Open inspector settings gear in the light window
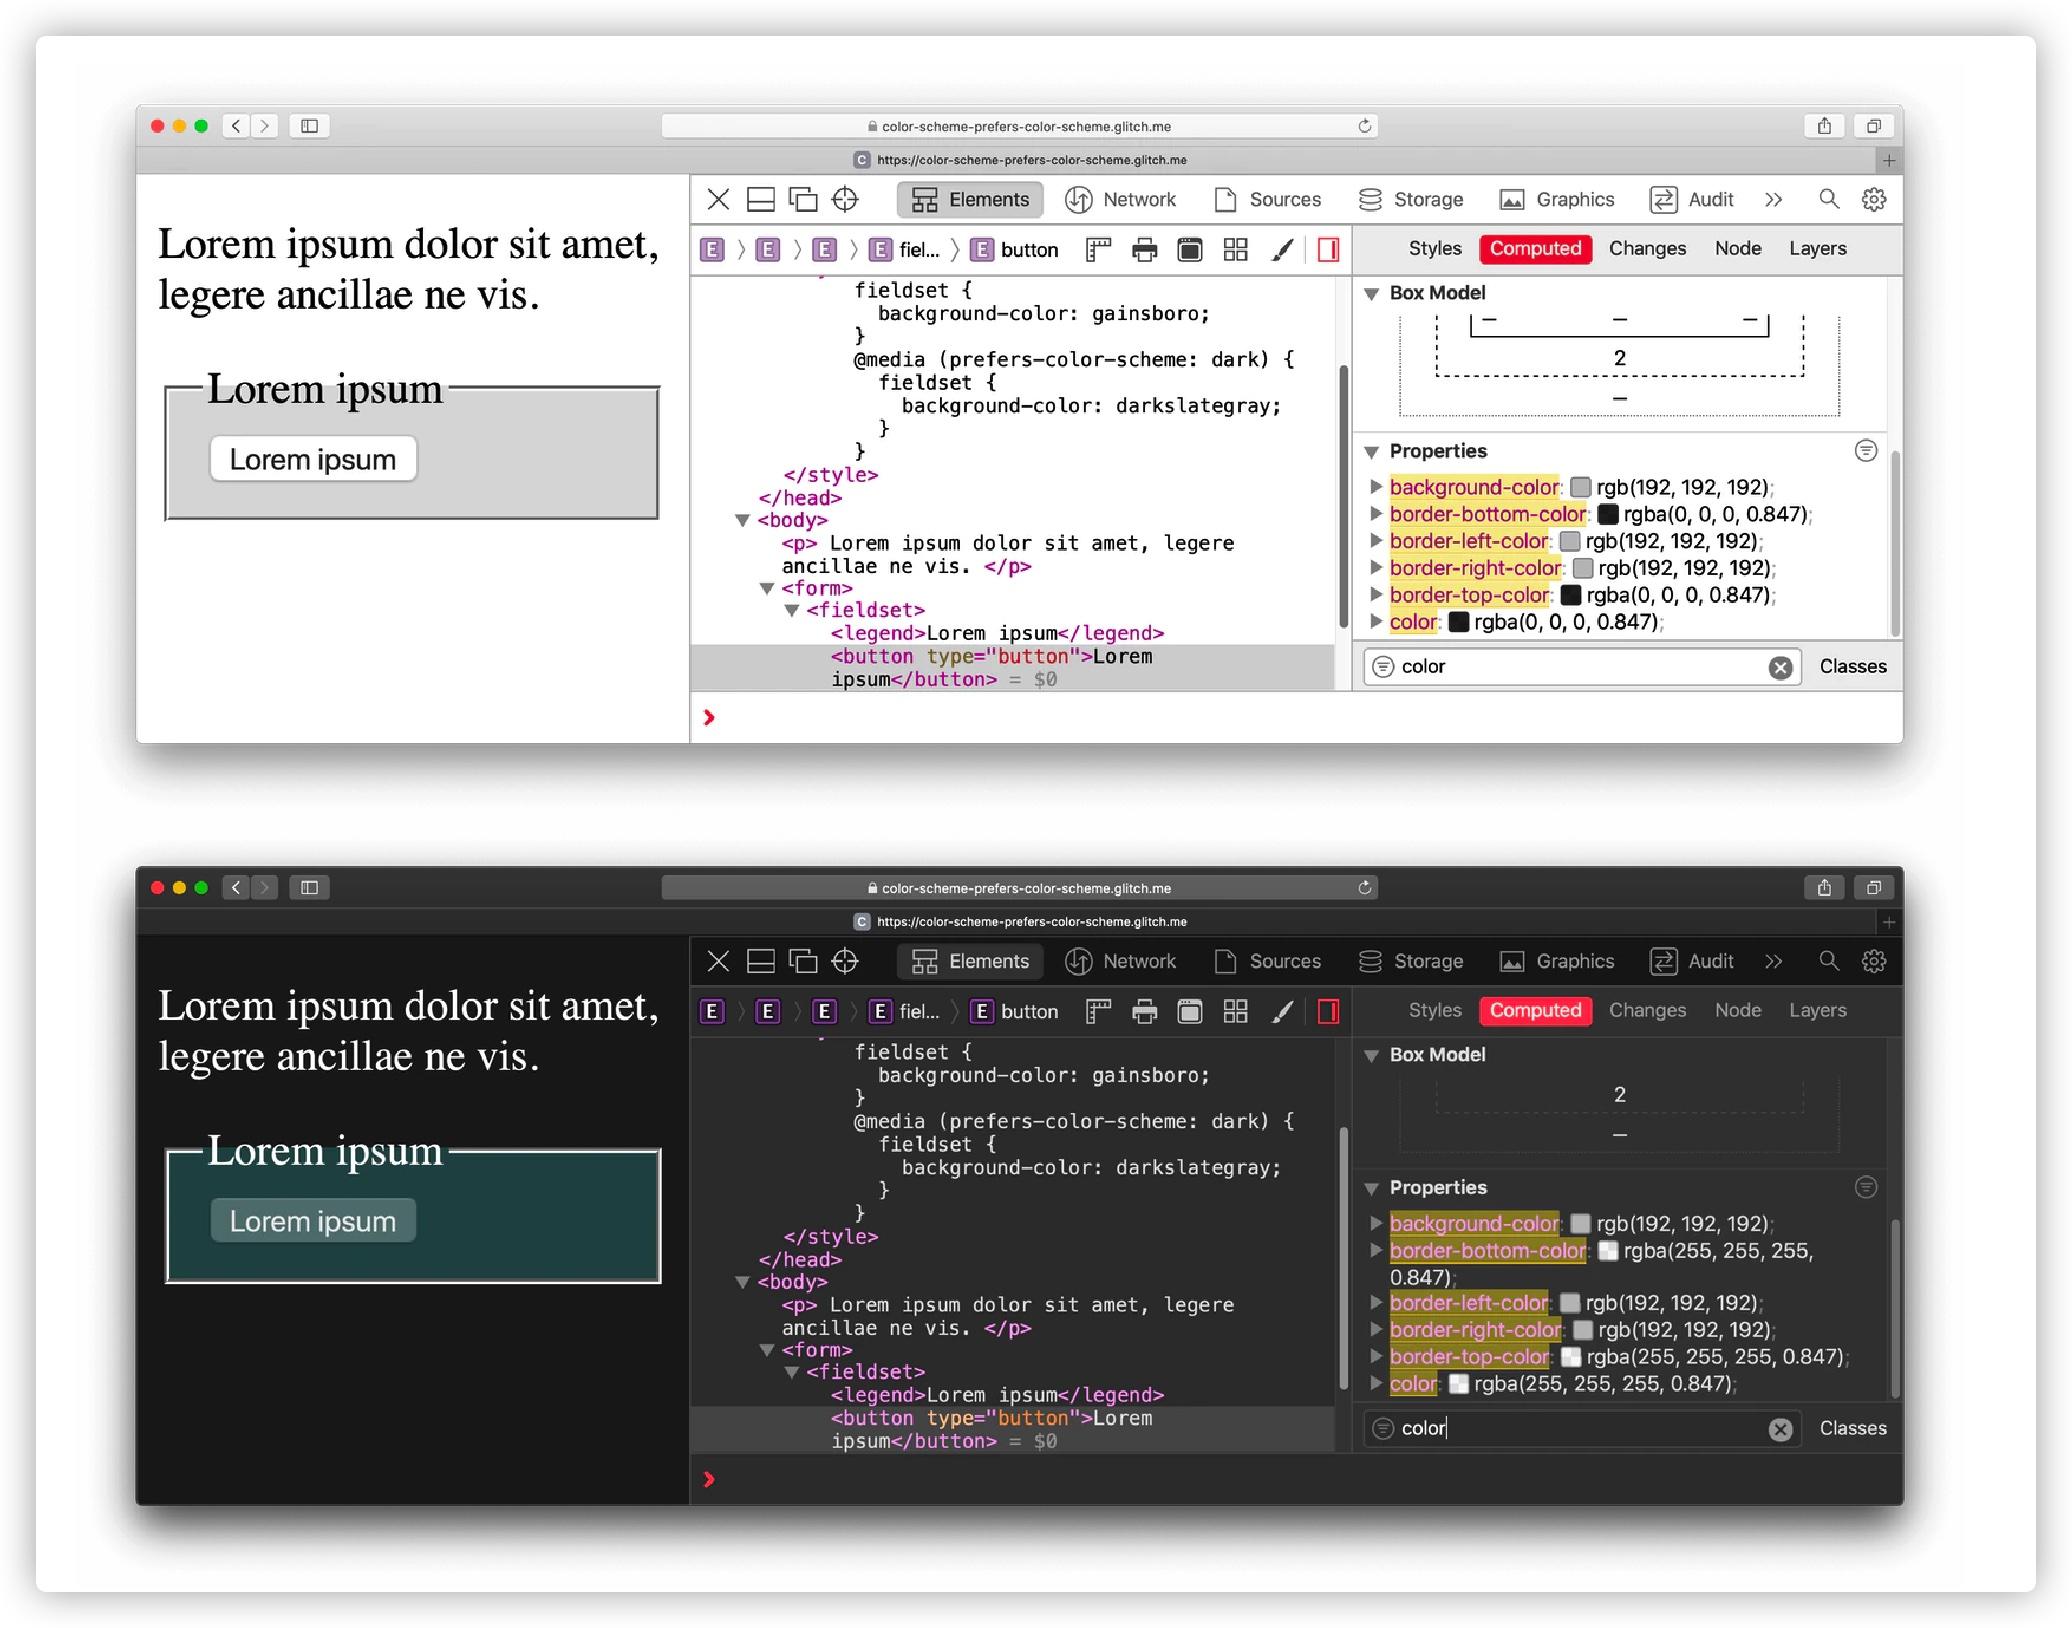2072x1628 pixels. click(x=1874, y=200)
